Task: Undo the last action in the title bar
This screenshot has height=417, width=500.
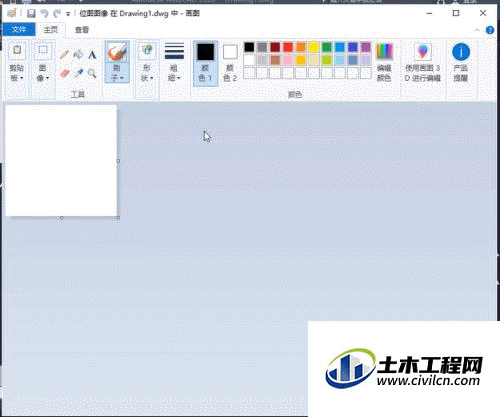Action: tap(44, 13)
